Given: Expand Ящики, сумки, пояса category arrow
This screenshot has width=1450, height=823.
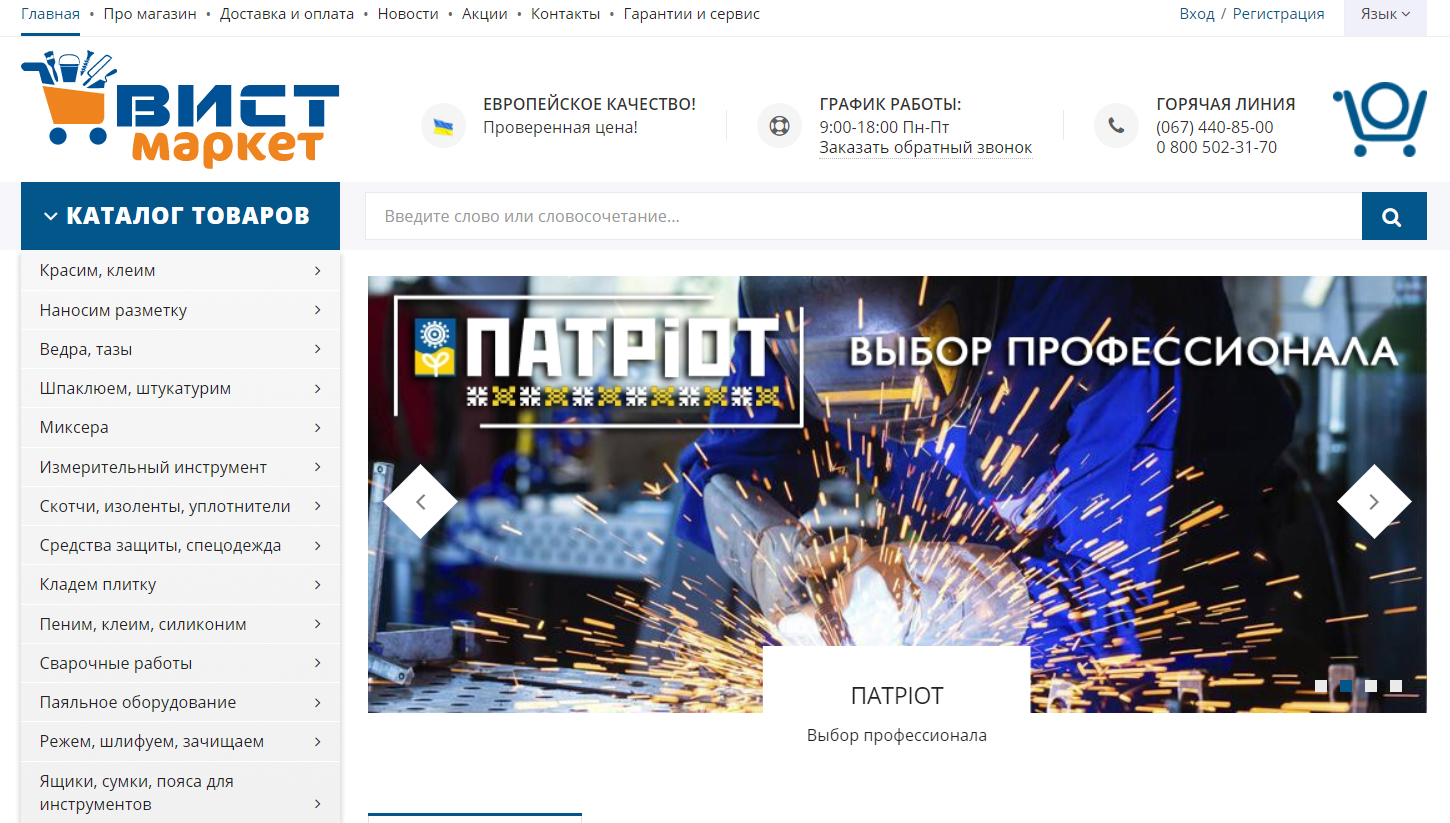Looking at the screenshot, I should (317, 804).
